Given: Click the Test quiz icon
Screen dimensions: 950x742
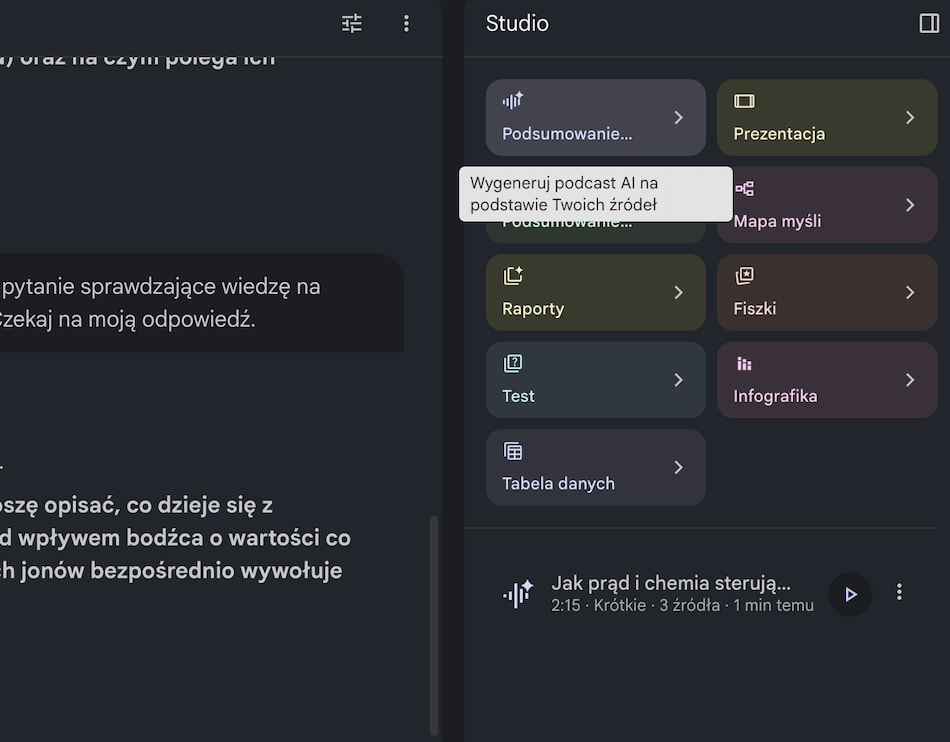Looking at the screenshot, I should pyautogui.click(x=513, y=363).
